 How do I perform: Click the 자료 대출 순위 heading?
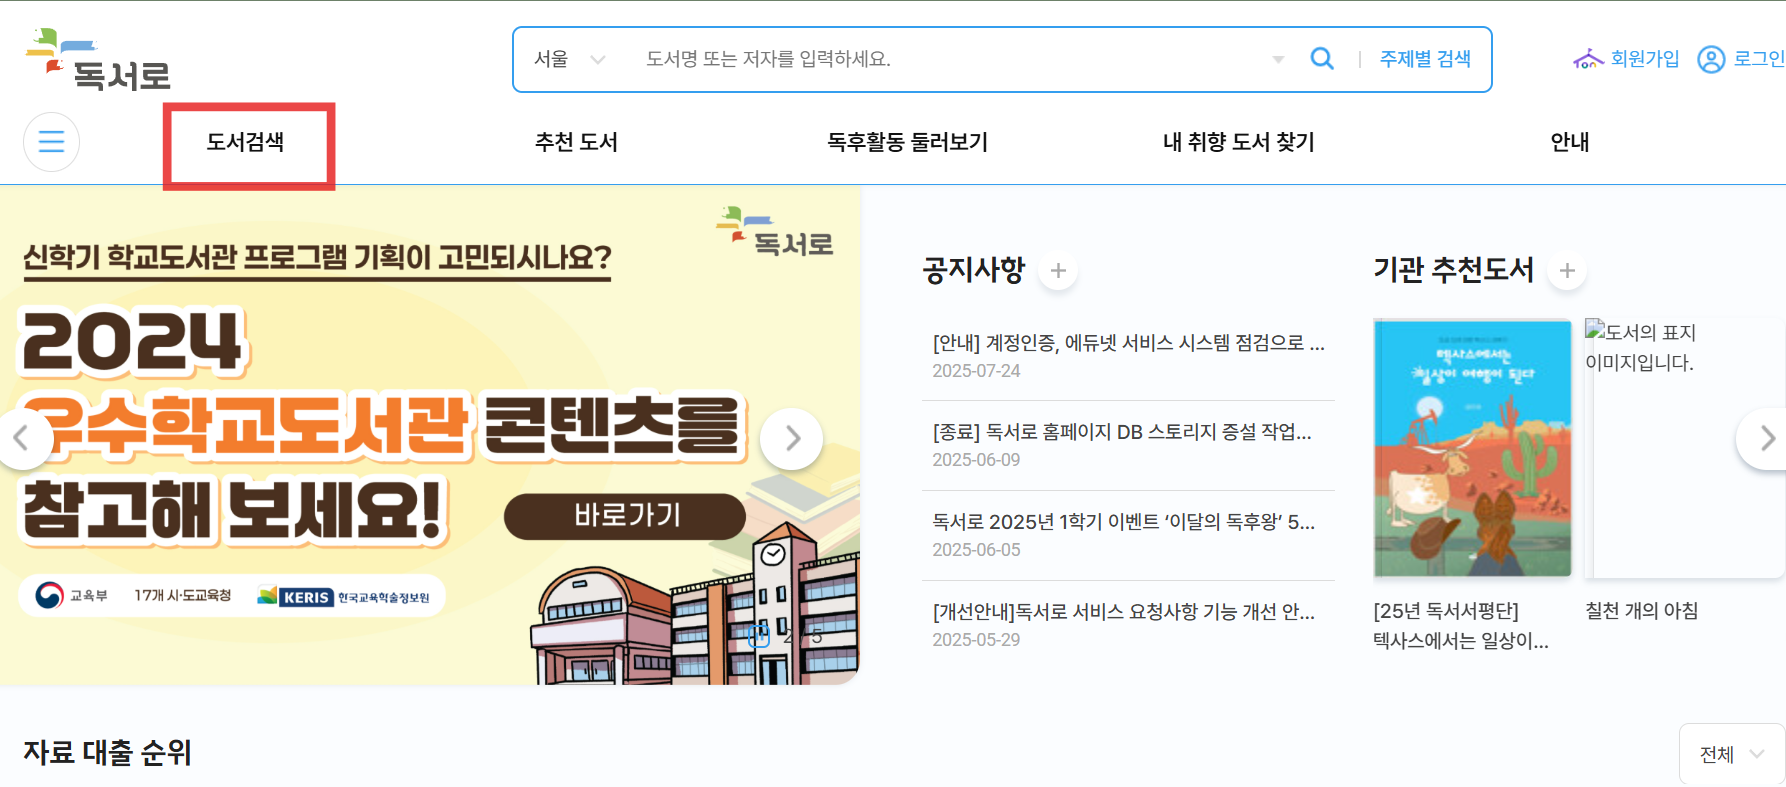[x=107, y=752]
